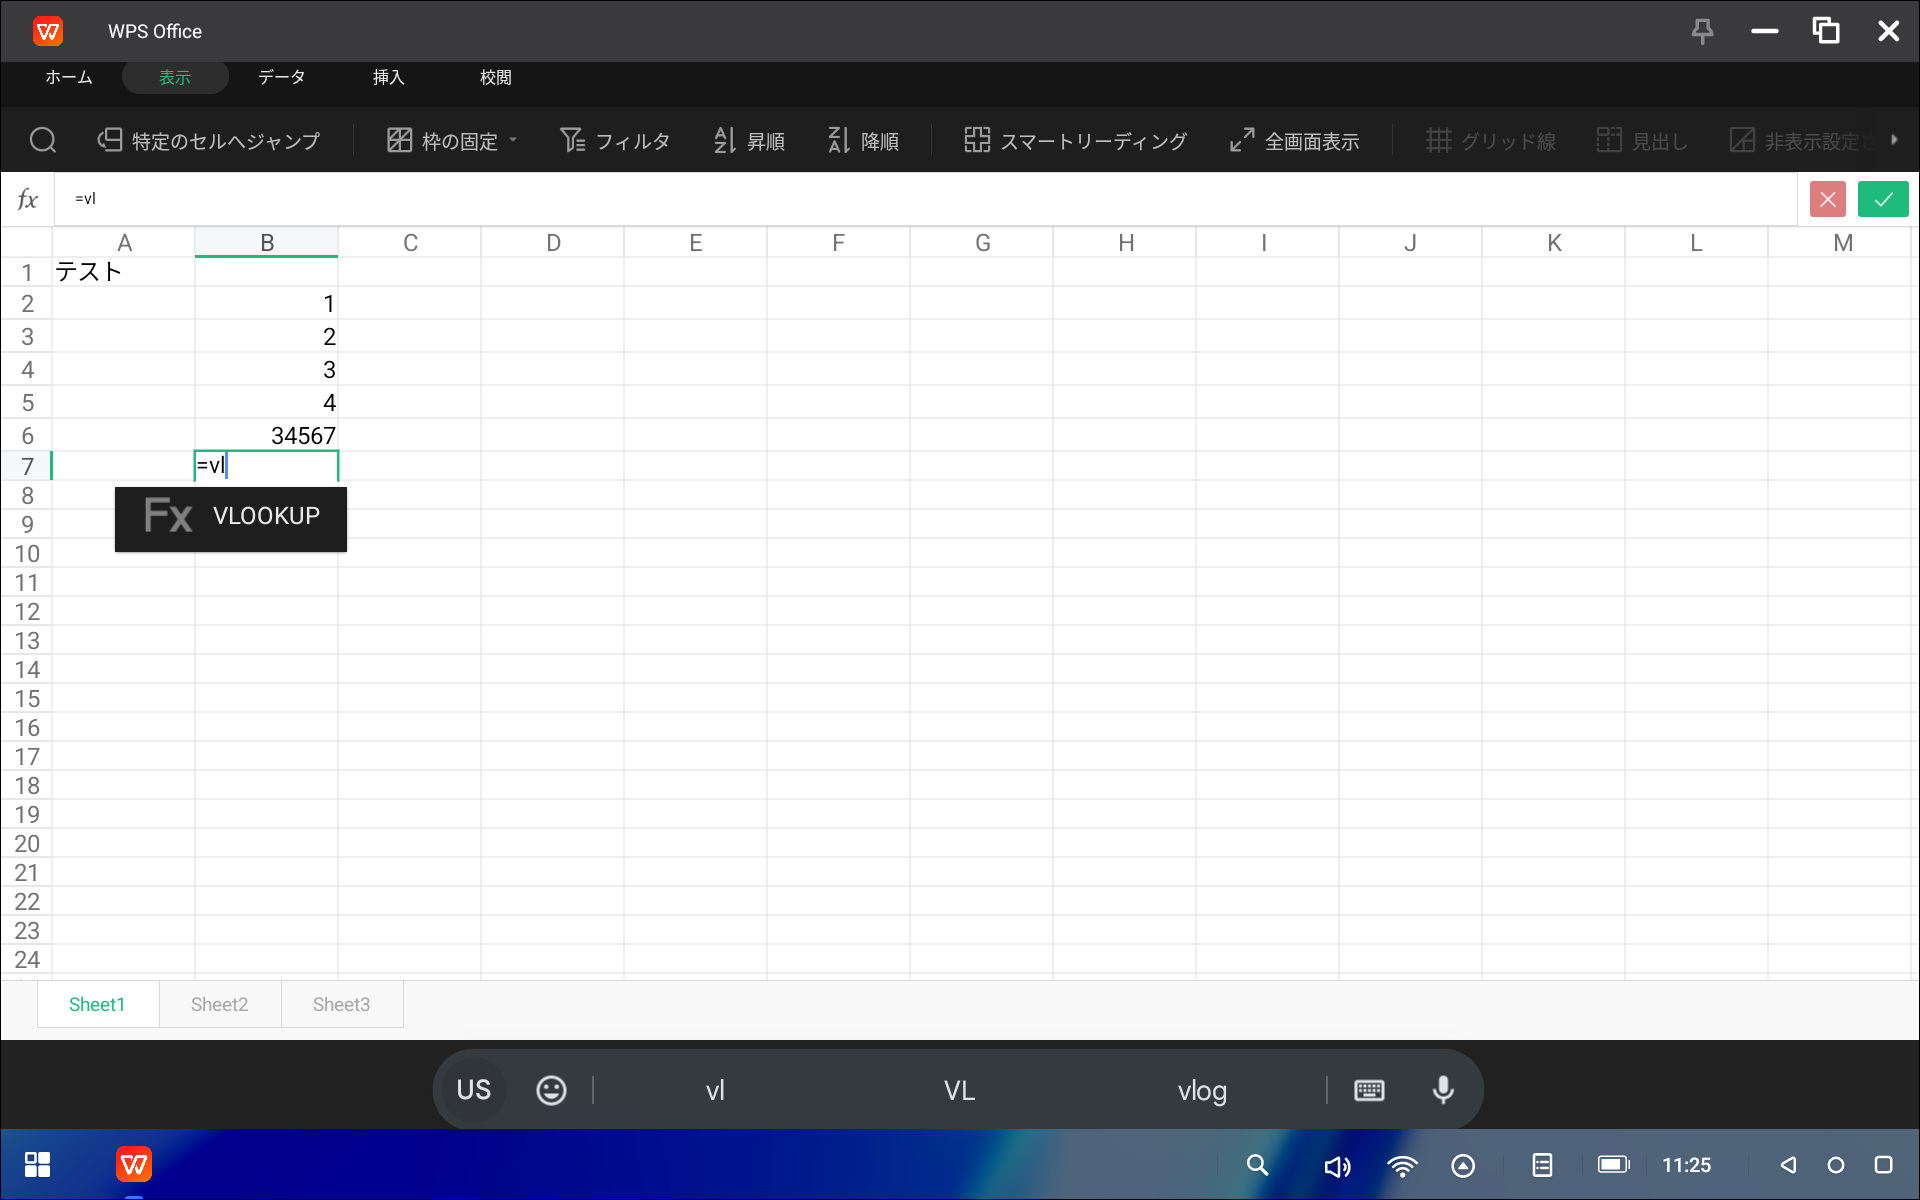Viewport: 1920px width, 1200px height.
Task: Show on-screen keyboard icon
Action: point(1369,1090)
